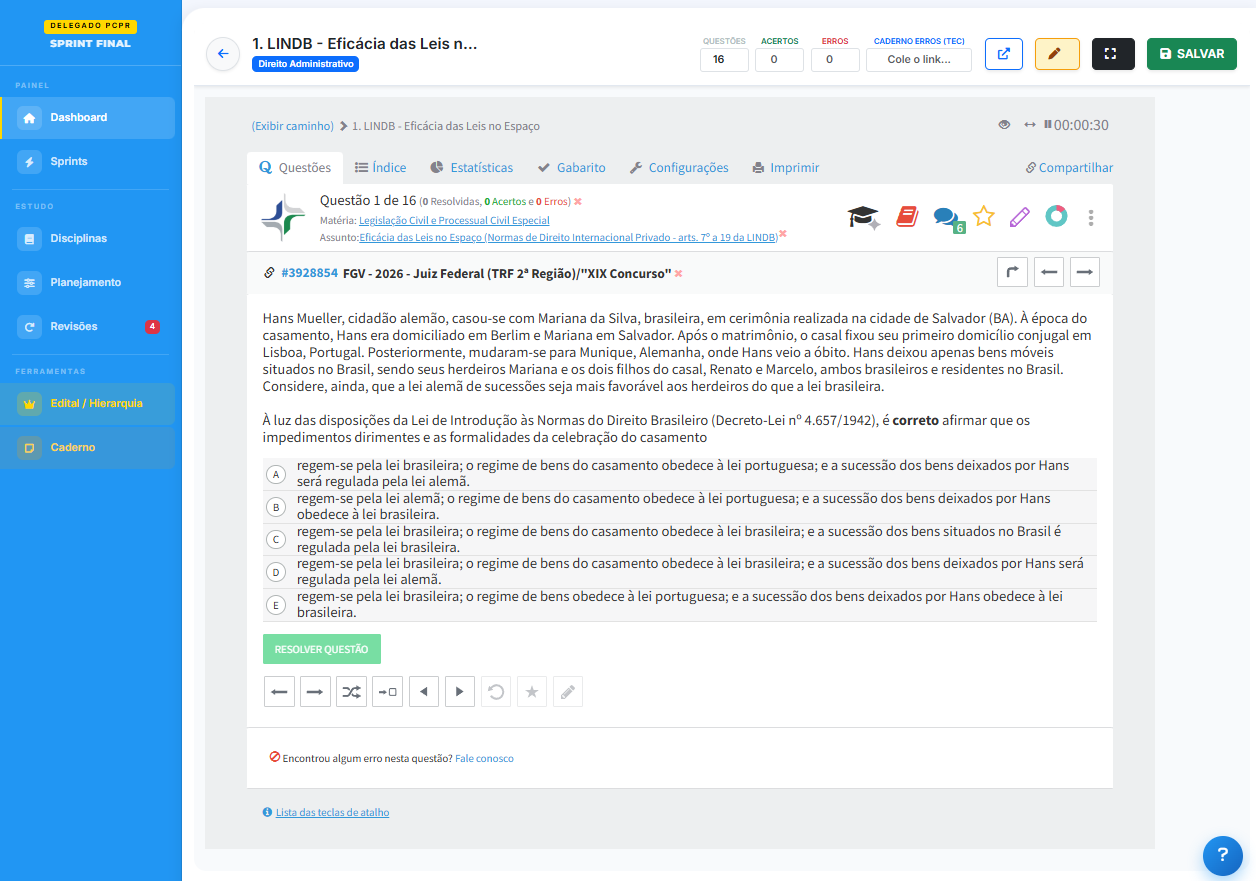This screenshot has width=1256, height=881.
Task: Open the Imprimir tab
Action: coord(786,168)
